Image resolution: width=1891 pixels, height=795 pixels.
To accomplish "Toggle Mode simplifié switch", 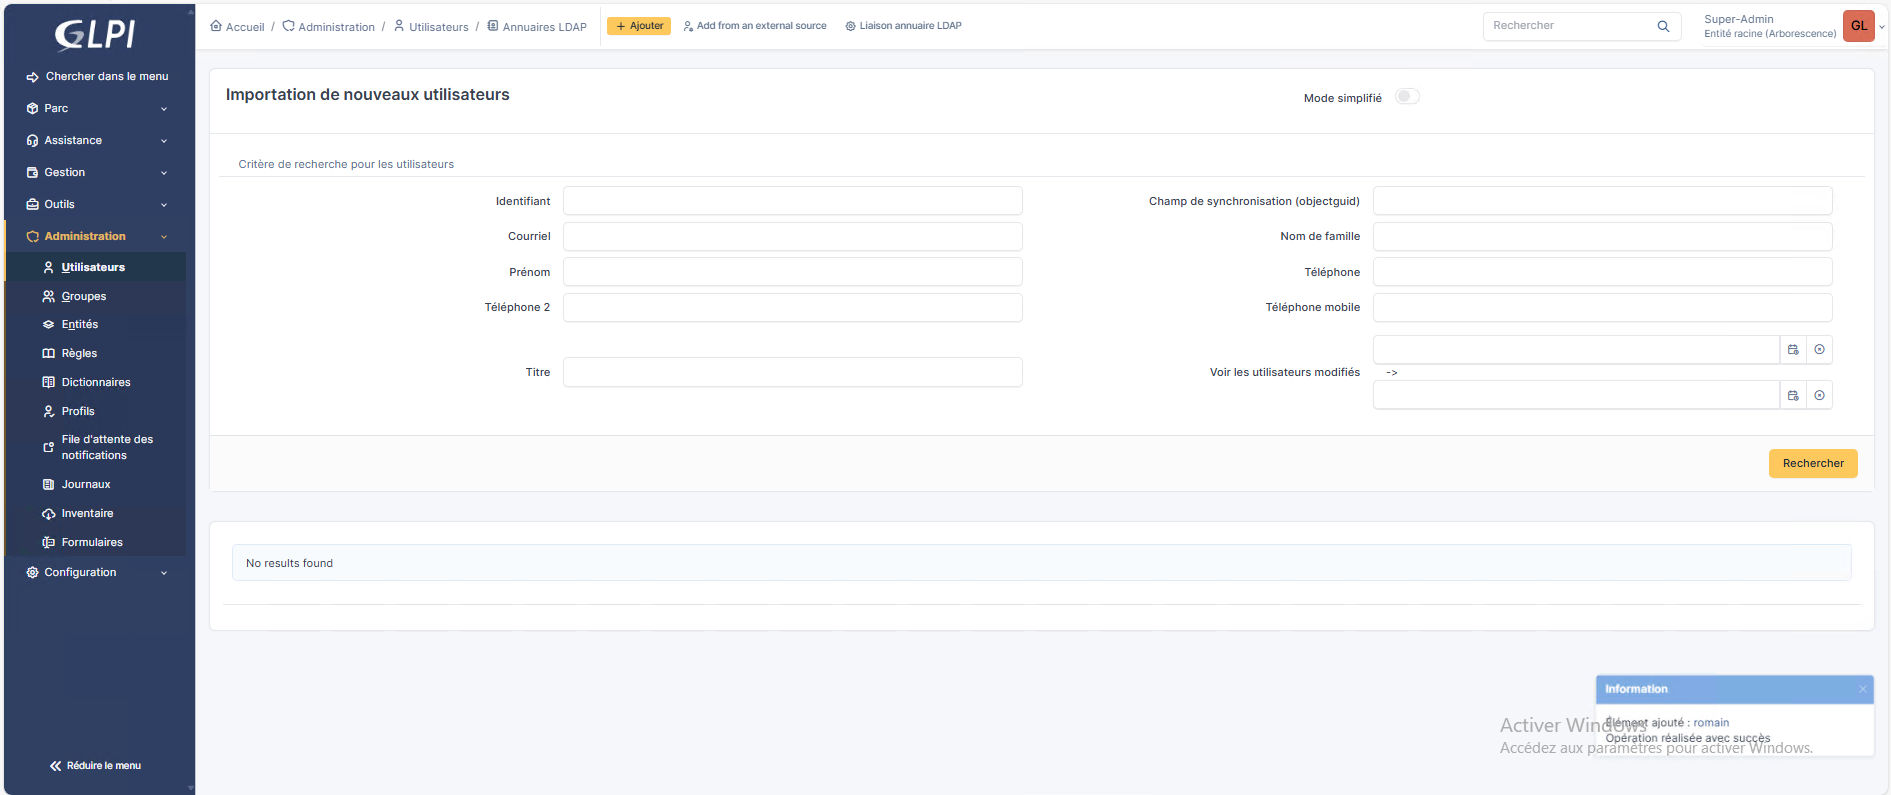I will [1407, 97].
